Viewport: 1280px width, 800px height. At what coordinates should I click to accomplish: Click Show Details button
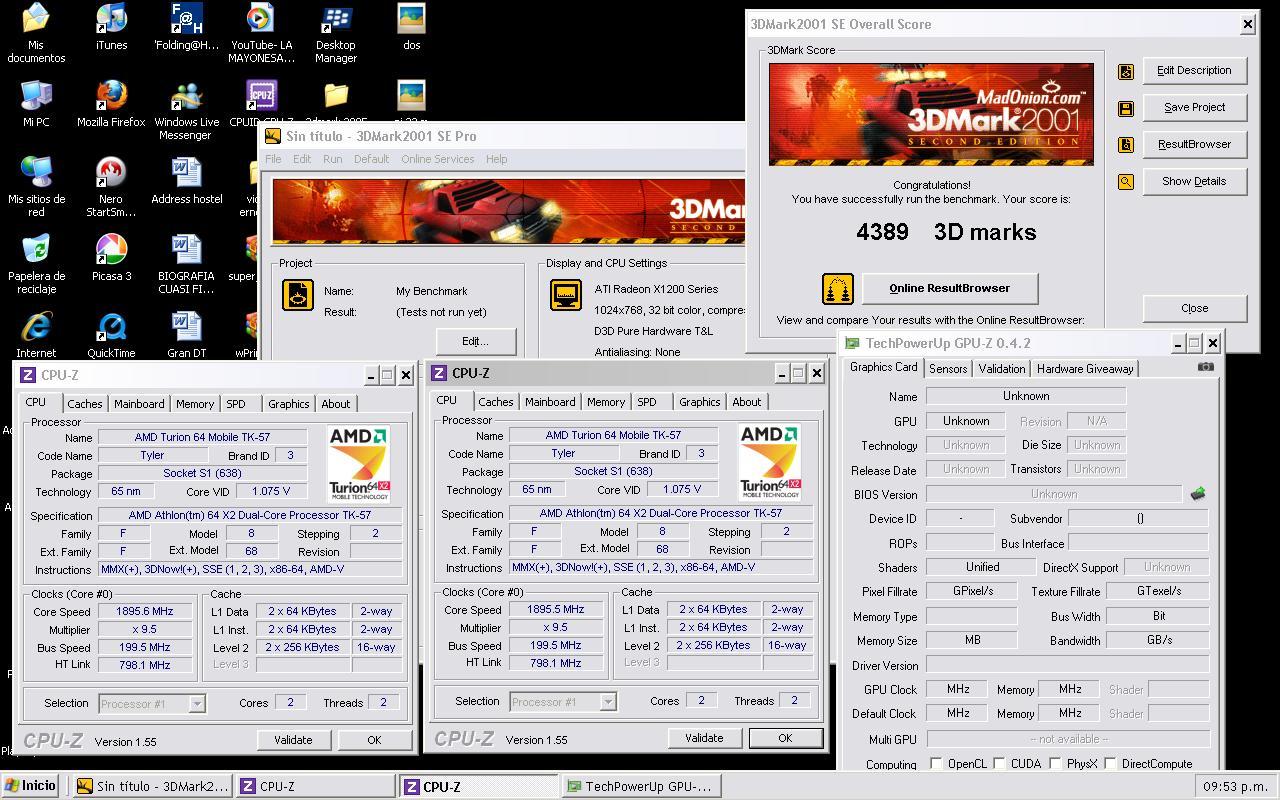(x=1194, y=182)
